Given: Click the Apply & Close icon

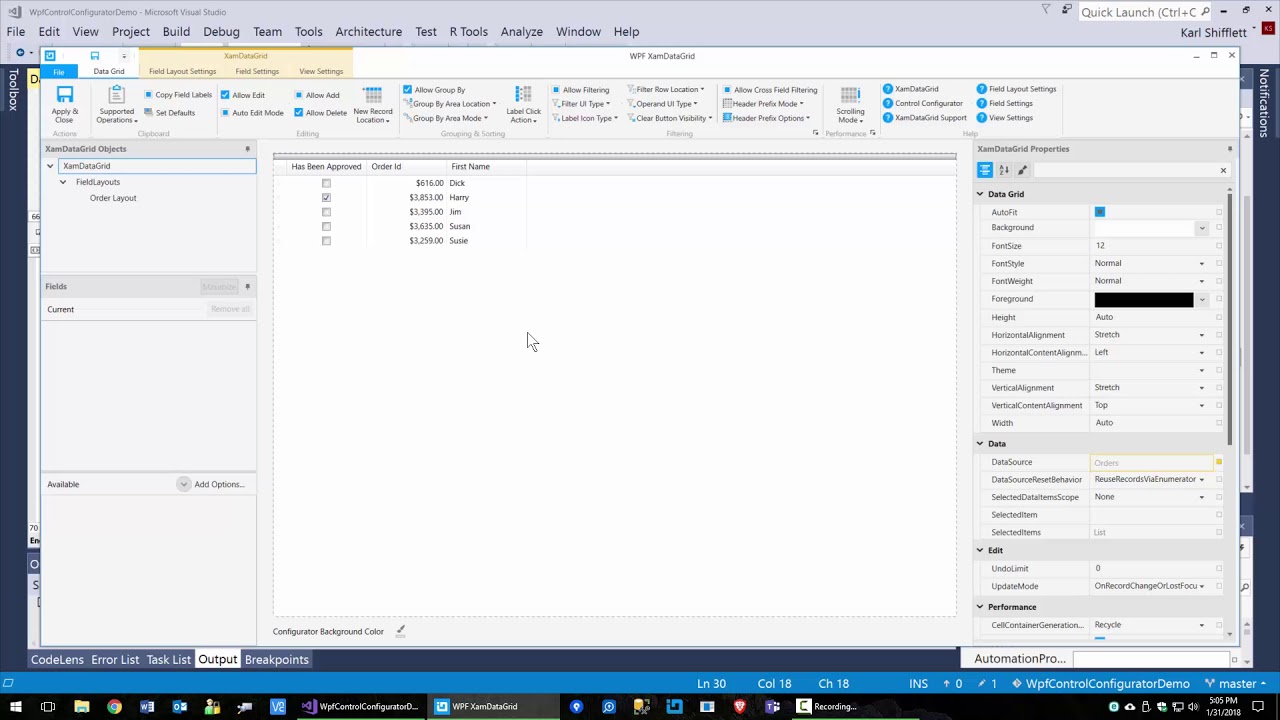Looking at the screenshot, I should pos(64,96).
